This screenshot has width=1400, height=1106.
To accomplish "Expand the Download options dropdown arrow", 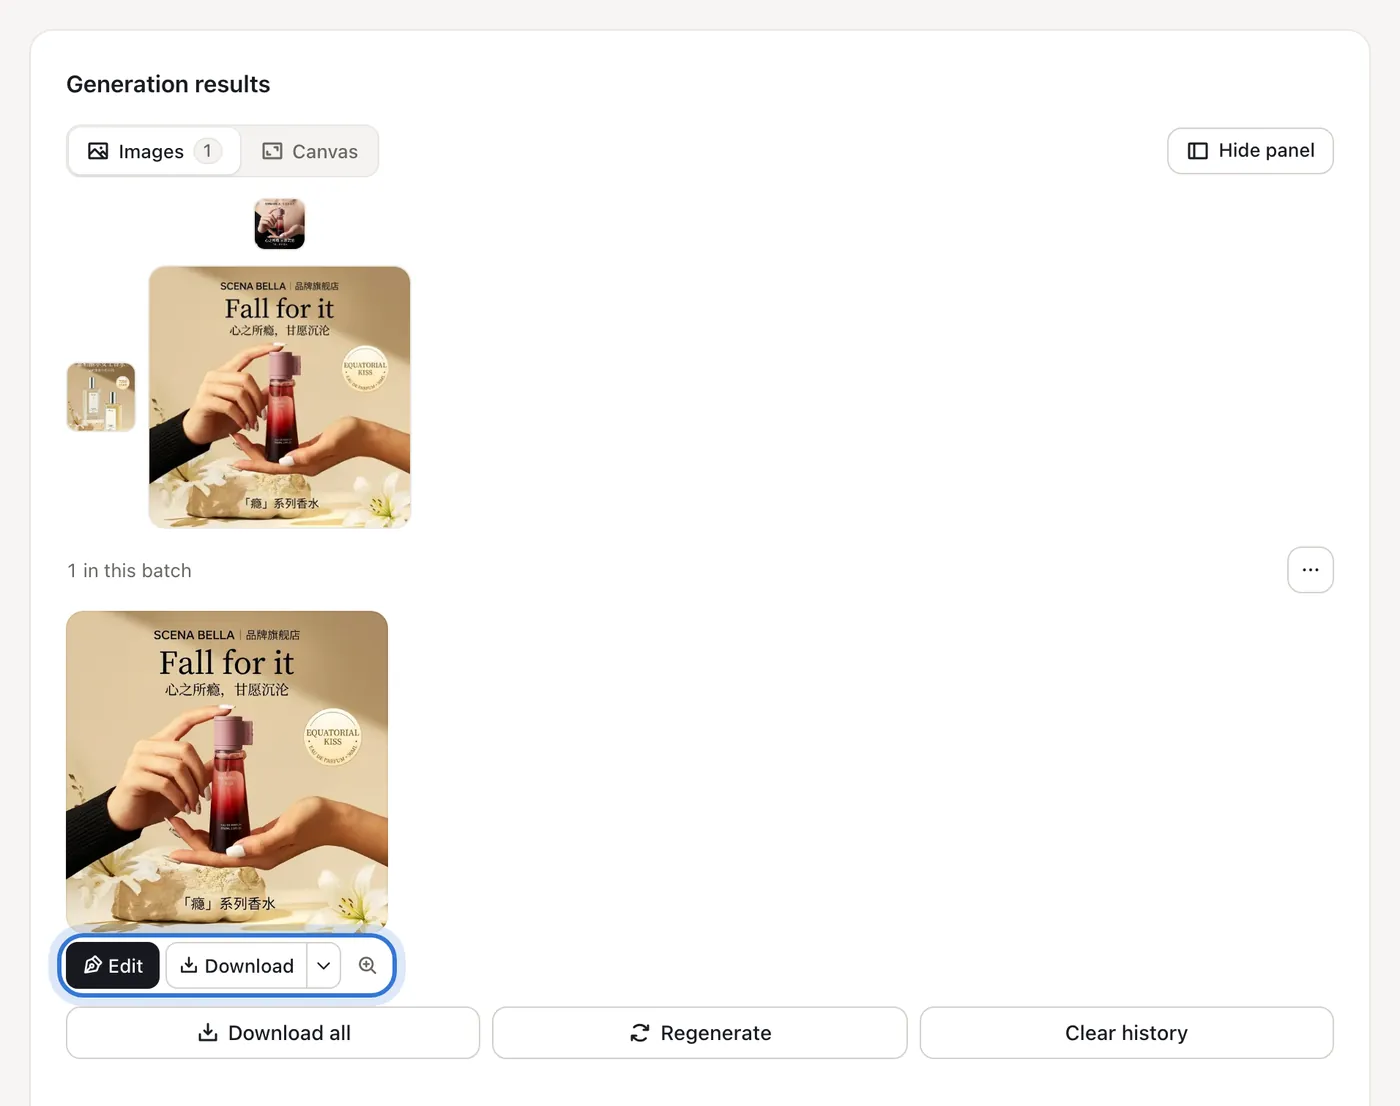I will [324, 966].
